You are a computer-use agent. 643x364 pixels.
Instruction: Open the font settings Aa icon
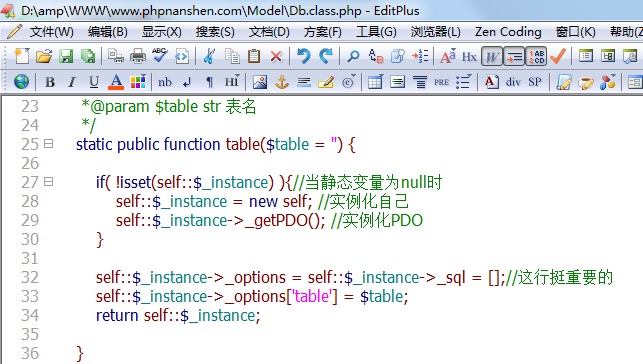448,56
